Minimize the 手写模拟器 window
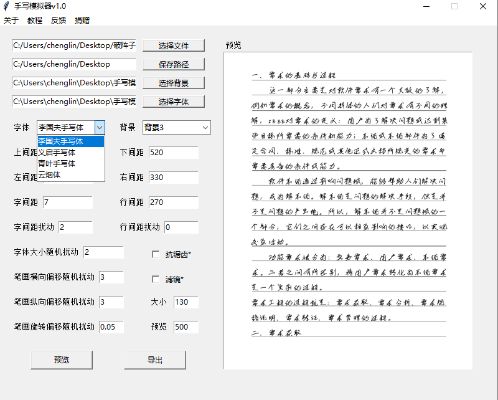 click(426, 6)
